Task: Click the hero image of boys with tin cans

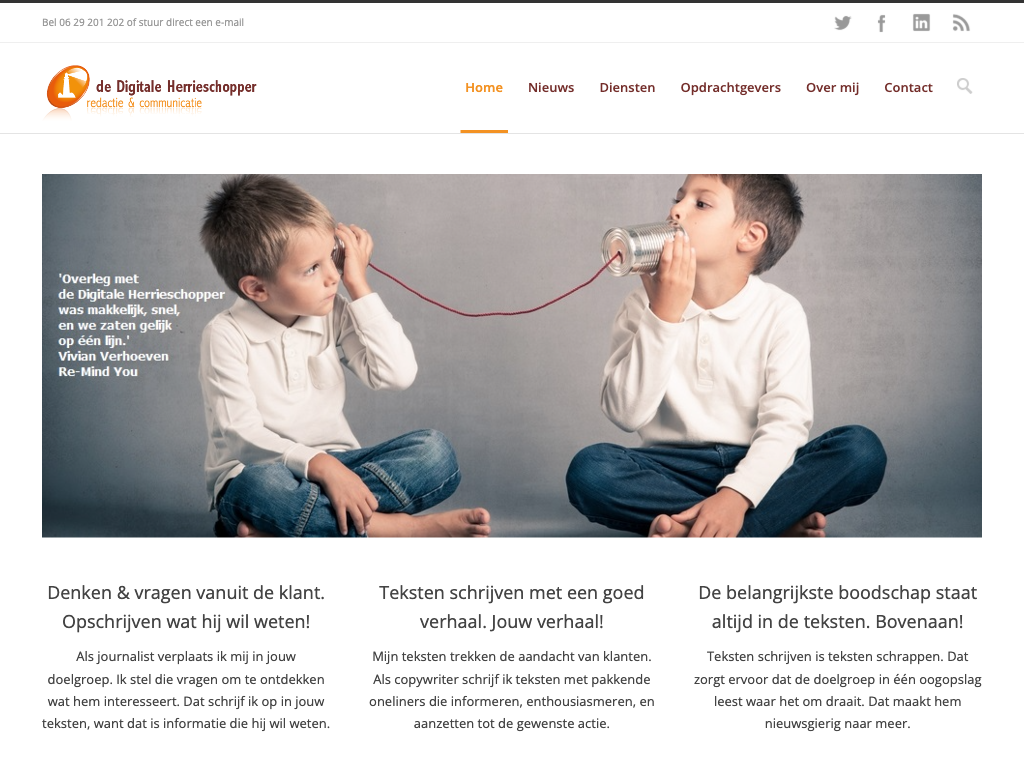Action: [x=511, y=355]
